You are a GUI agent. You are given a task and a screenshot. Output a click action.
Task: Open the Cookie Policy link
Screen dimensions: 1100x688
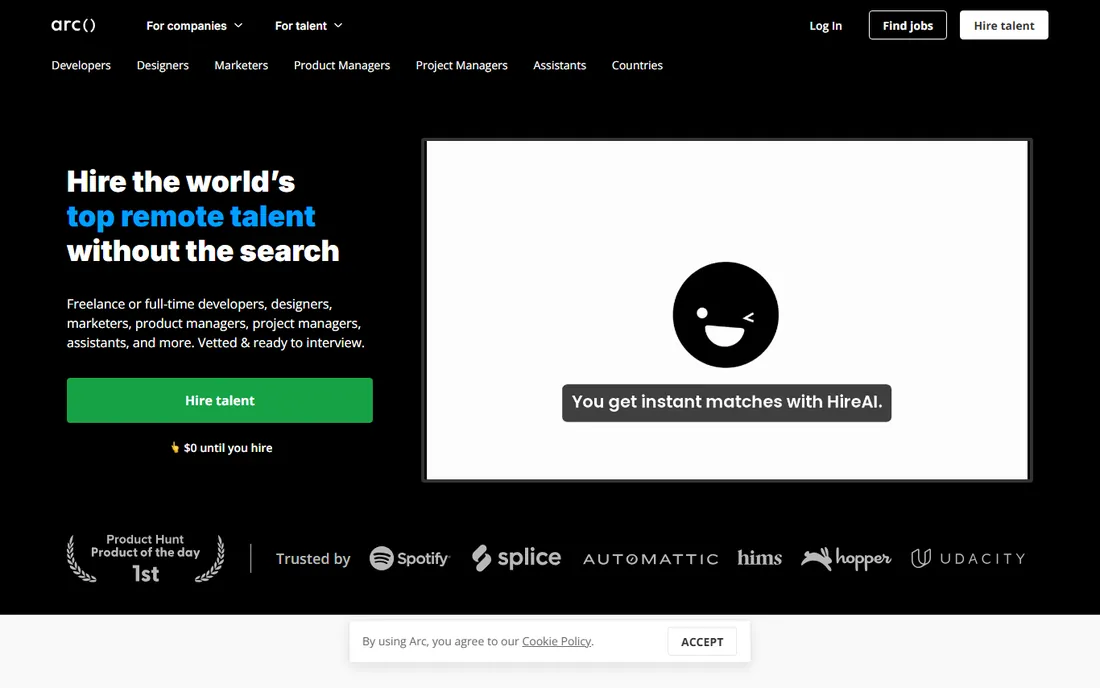(556, 641)
